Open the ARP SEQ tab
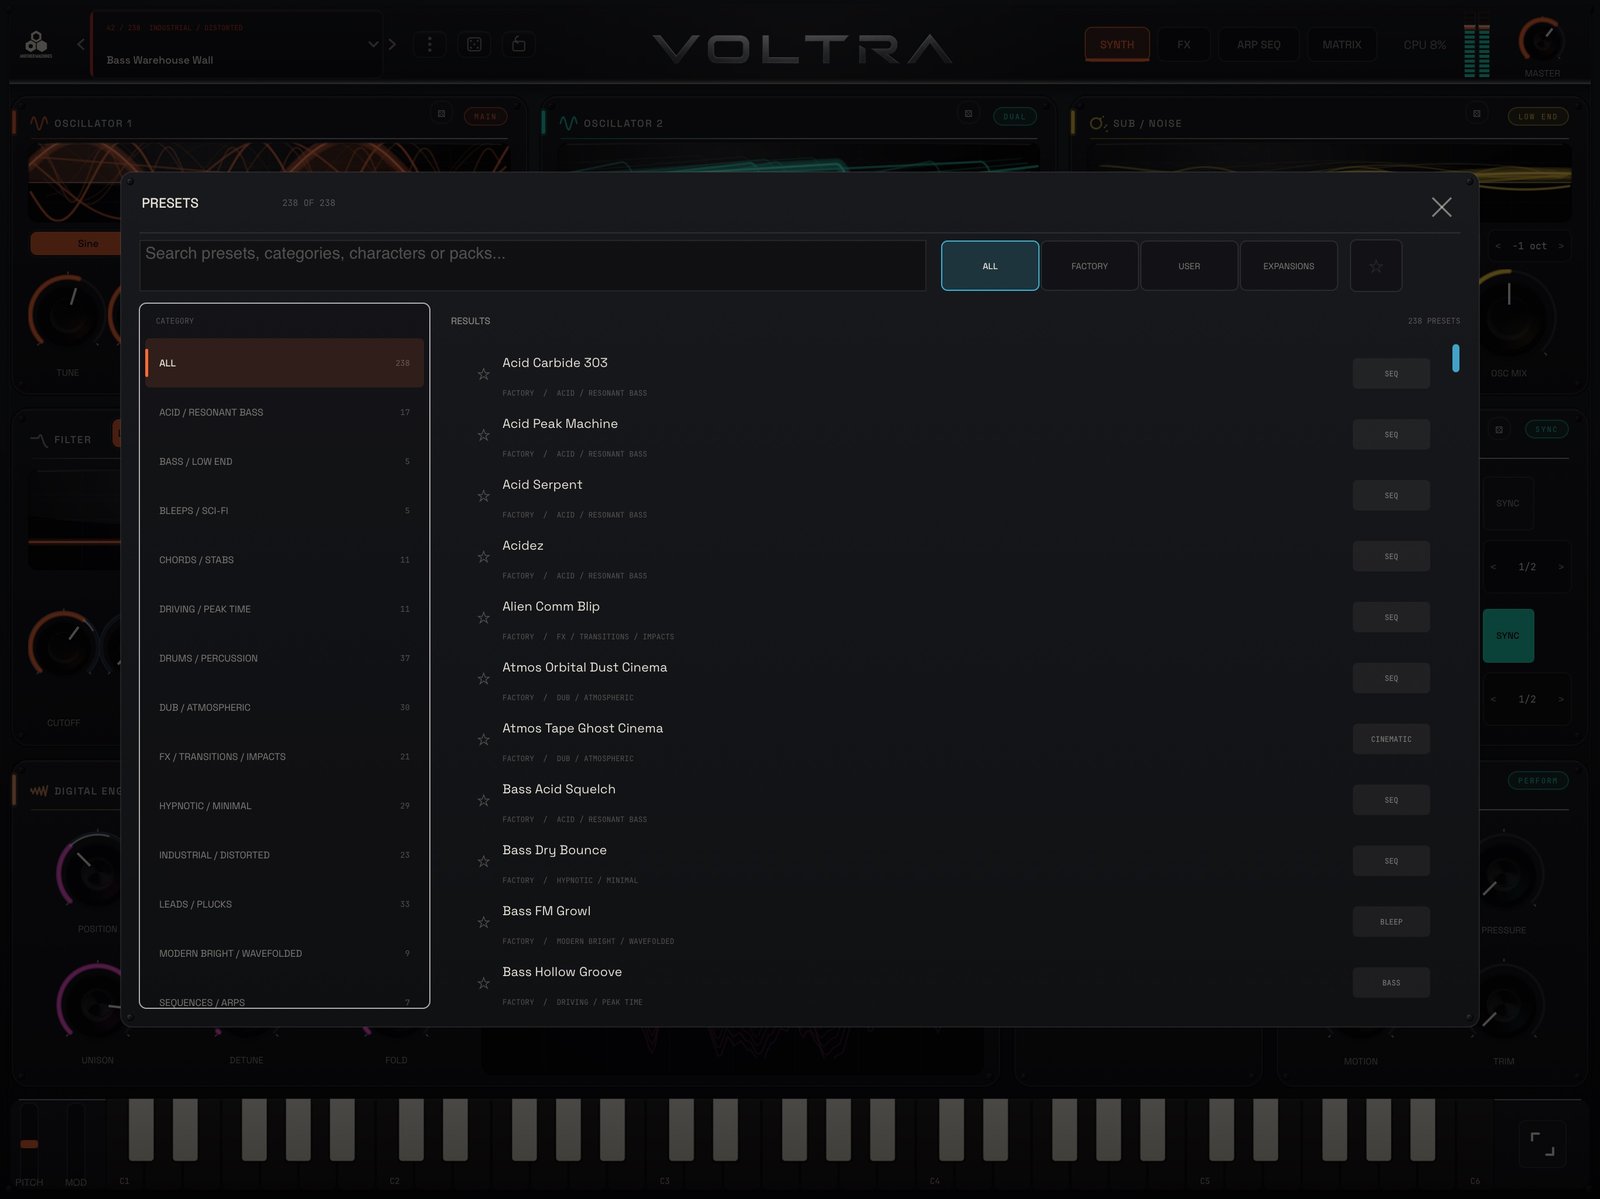The height and width of the screenshot is (1199, 1600). pos(1258,45)
